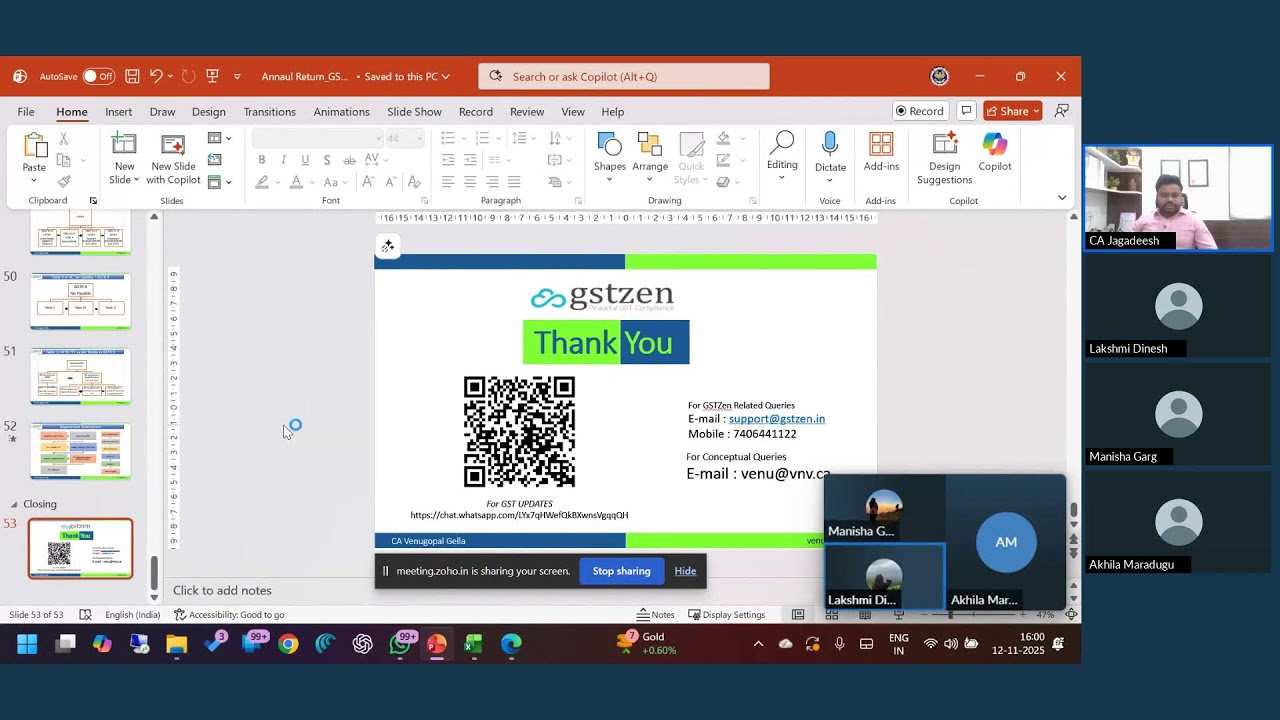Click the Record button in ribbon header

coord(920,111)
